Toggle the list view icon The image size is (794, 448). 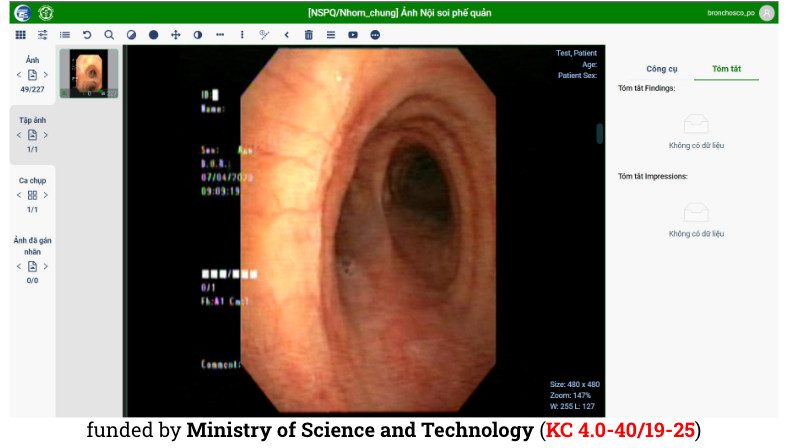click(65, 34)
